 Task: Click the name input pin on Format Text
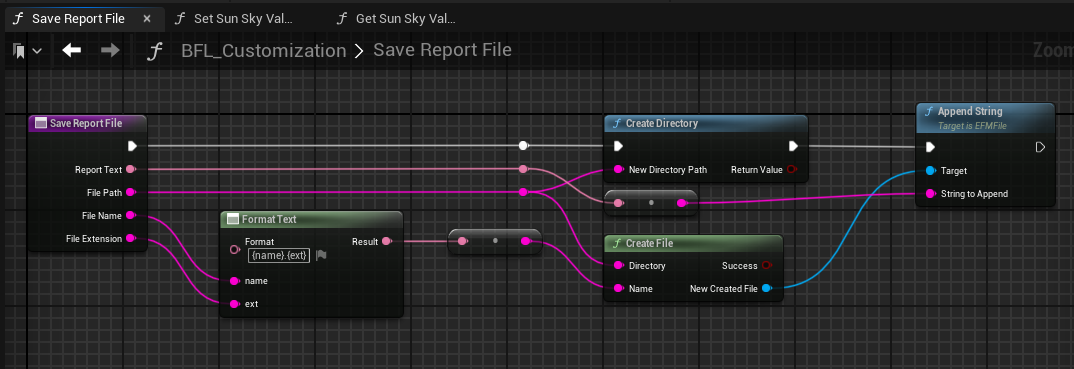(x=234, y=281)
